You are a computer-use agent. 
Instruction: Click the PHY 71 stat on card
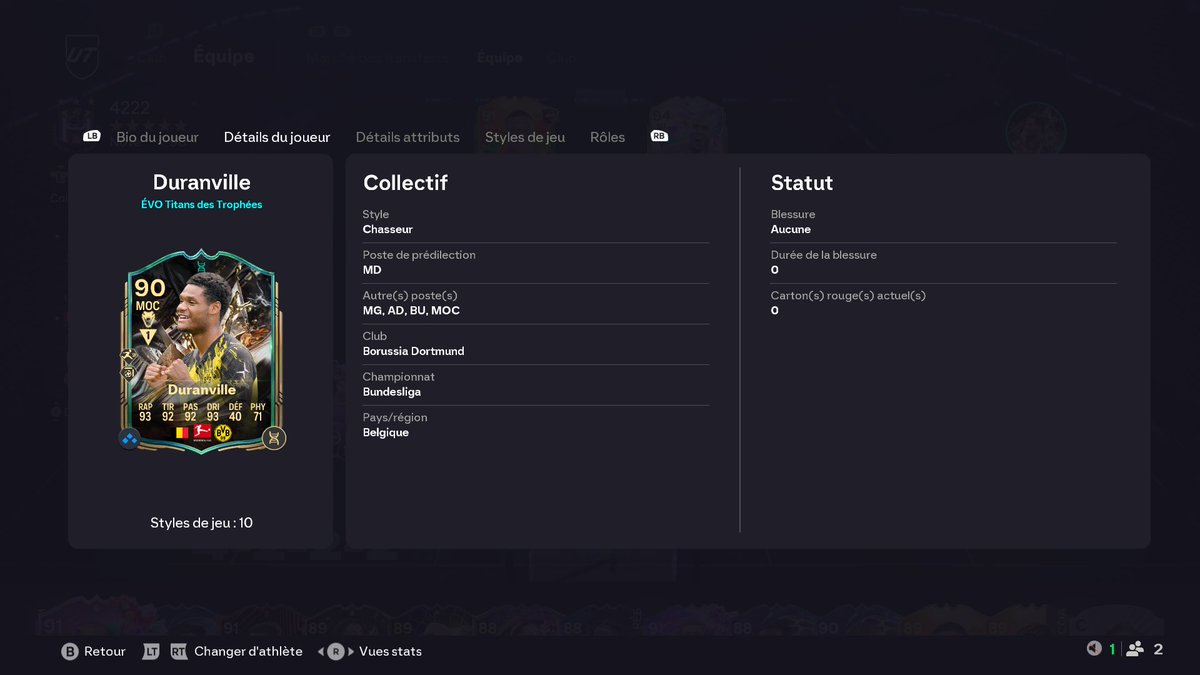coord(258,412)
